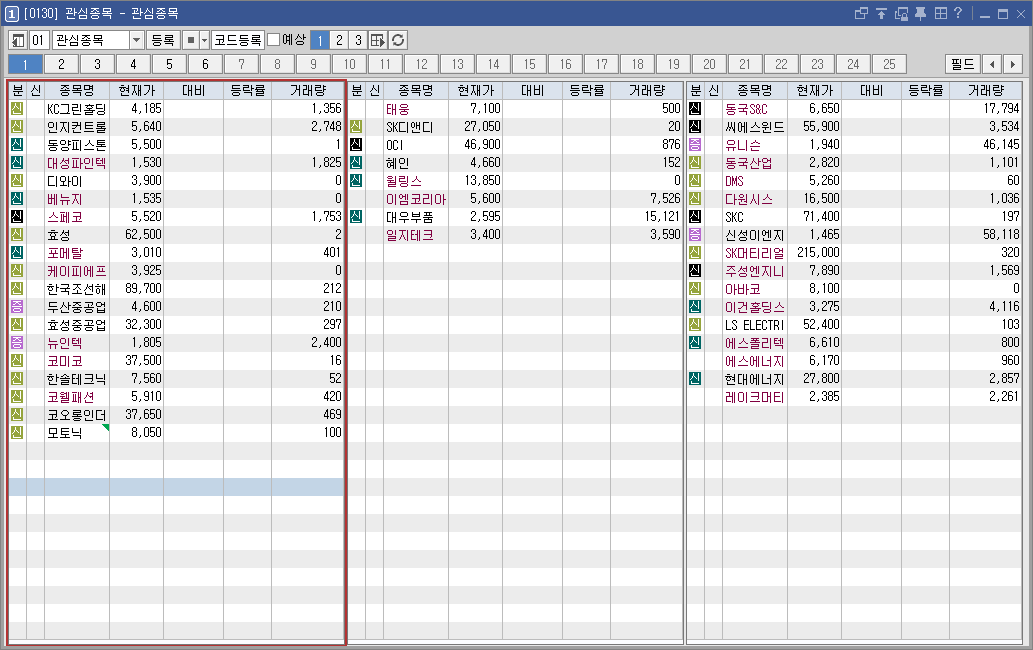Select the 주성엔지니 stock name
This screenshot has height=650, width=1033.
[x=754, y=271]
